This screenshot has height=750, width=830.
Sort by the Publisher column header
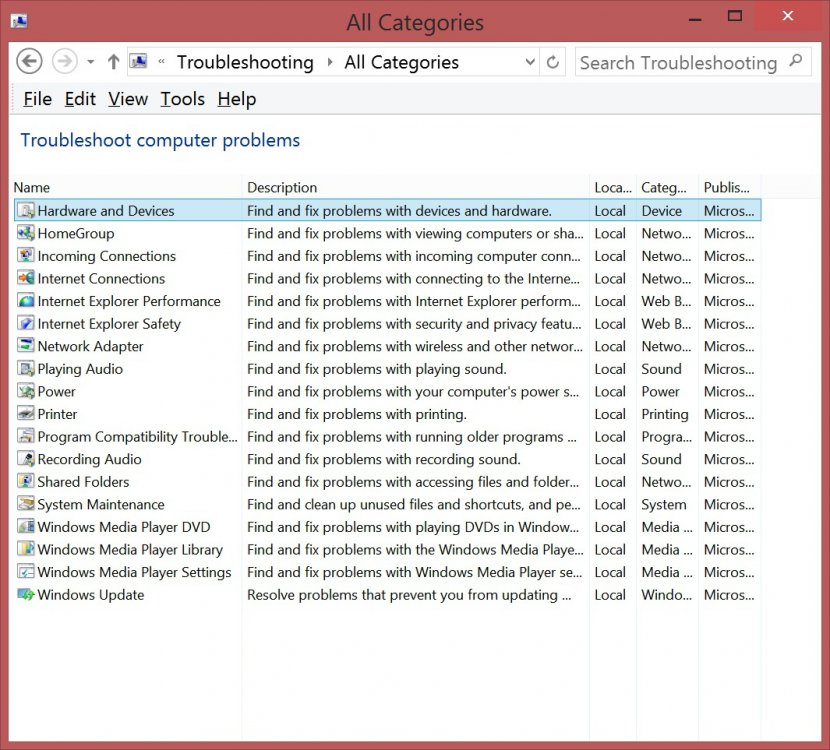729,187
